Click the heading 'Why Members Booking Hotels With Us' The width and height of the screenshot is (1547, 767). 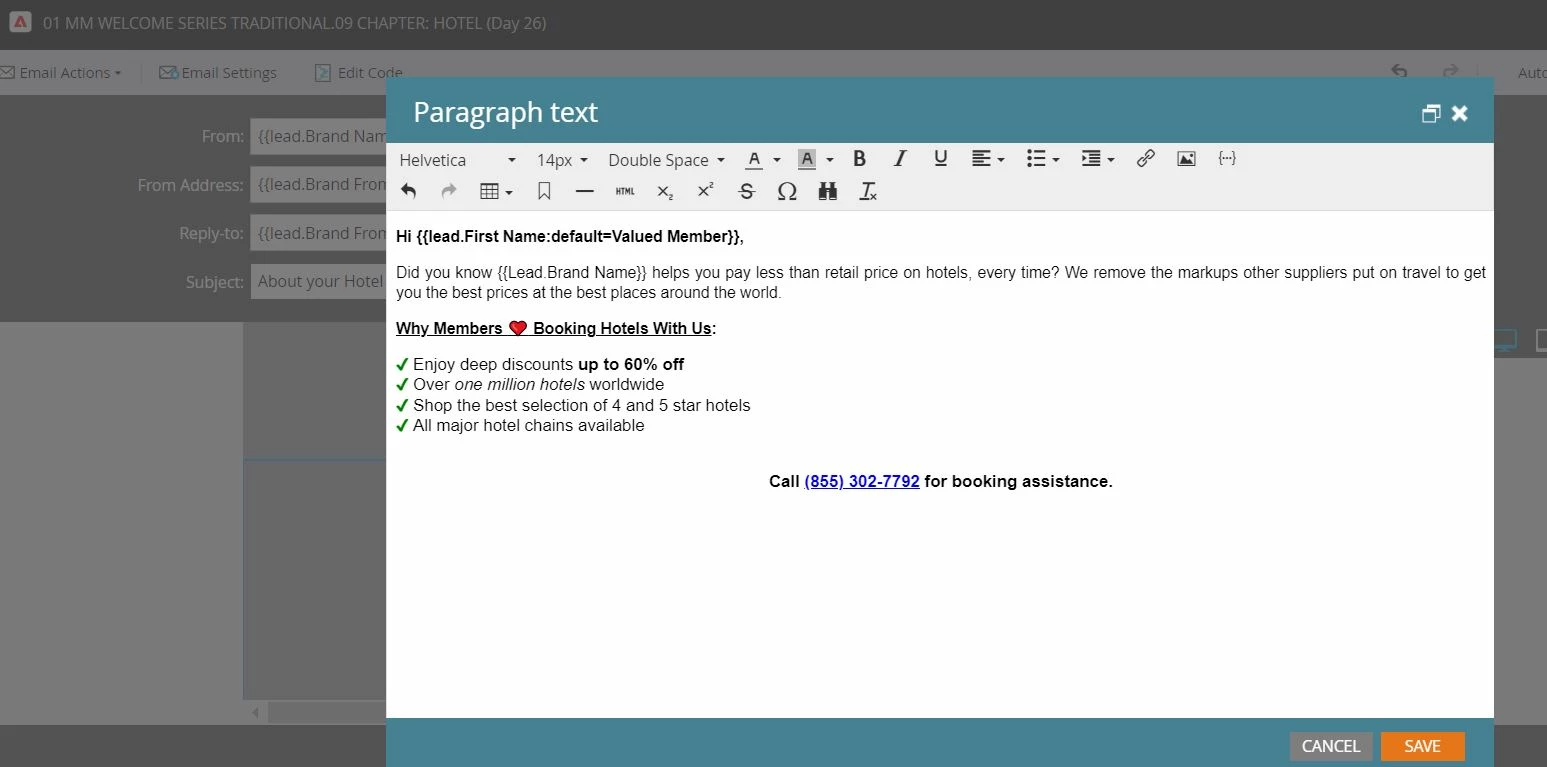(556, 328)
